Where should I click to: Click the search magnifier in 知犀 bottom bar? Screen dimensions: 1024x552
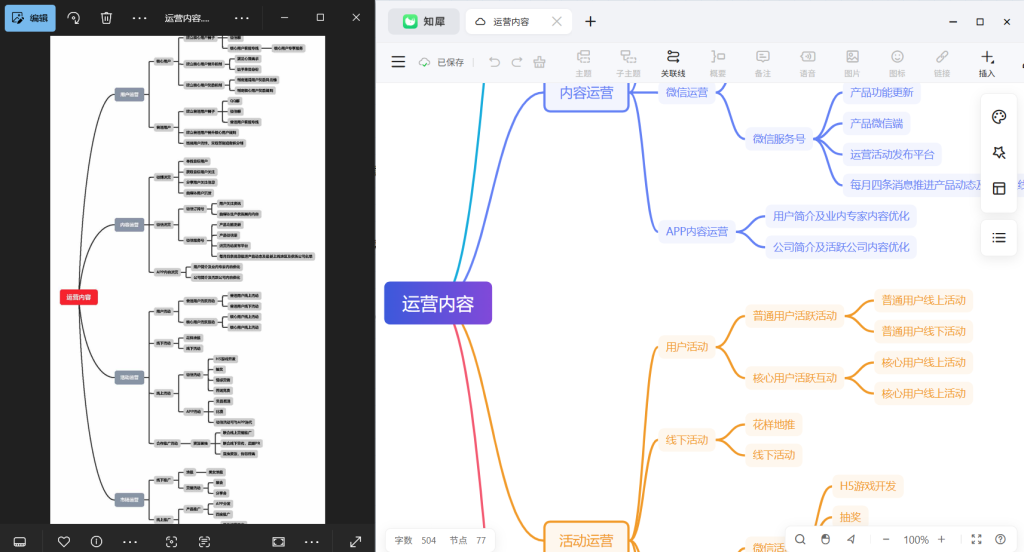point(800,540)
